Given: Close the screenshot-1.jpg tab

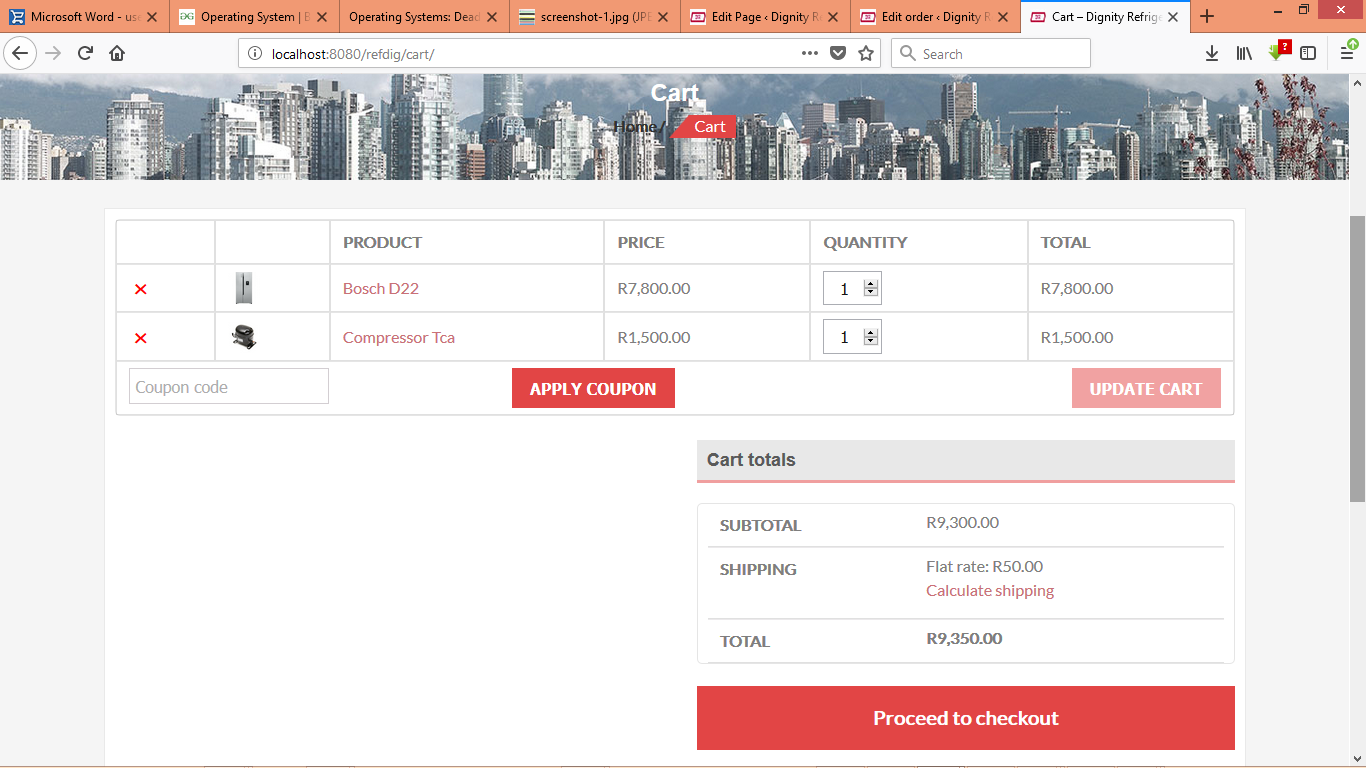Looking at the screenshot, I should pyautogui.click(x=663, y=17).
